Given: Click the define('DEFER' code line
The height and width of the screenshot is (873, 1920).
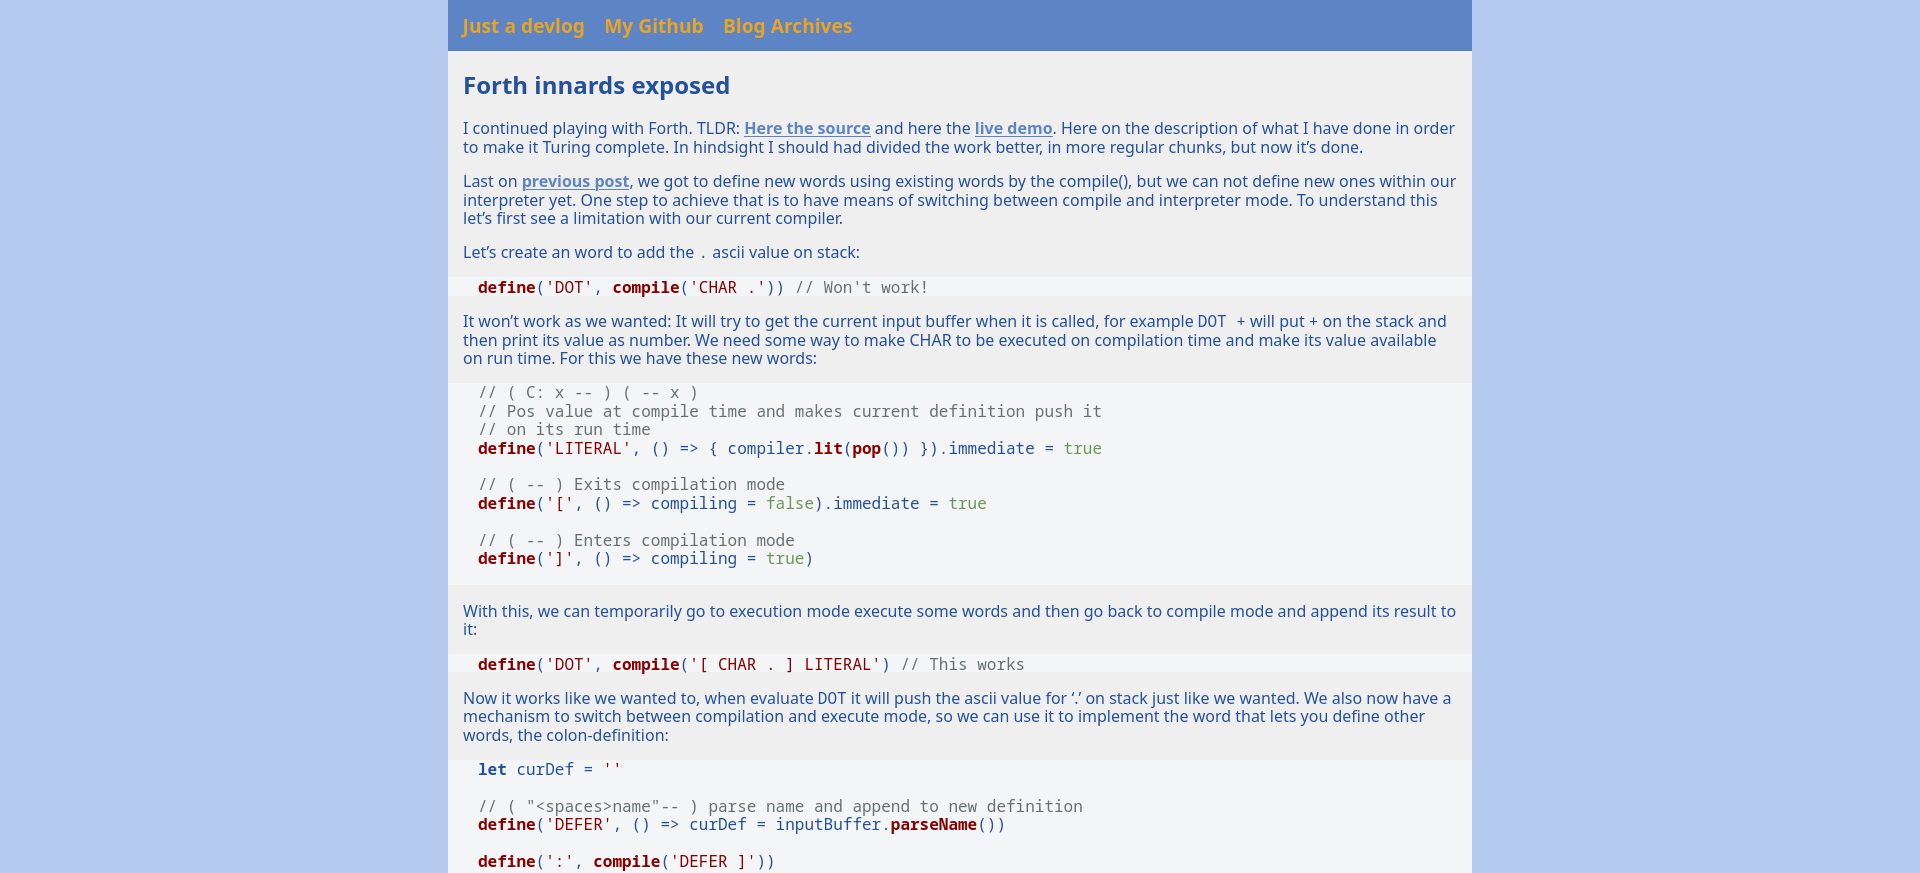Looking at the screenshot, I should tap(742, 825).
